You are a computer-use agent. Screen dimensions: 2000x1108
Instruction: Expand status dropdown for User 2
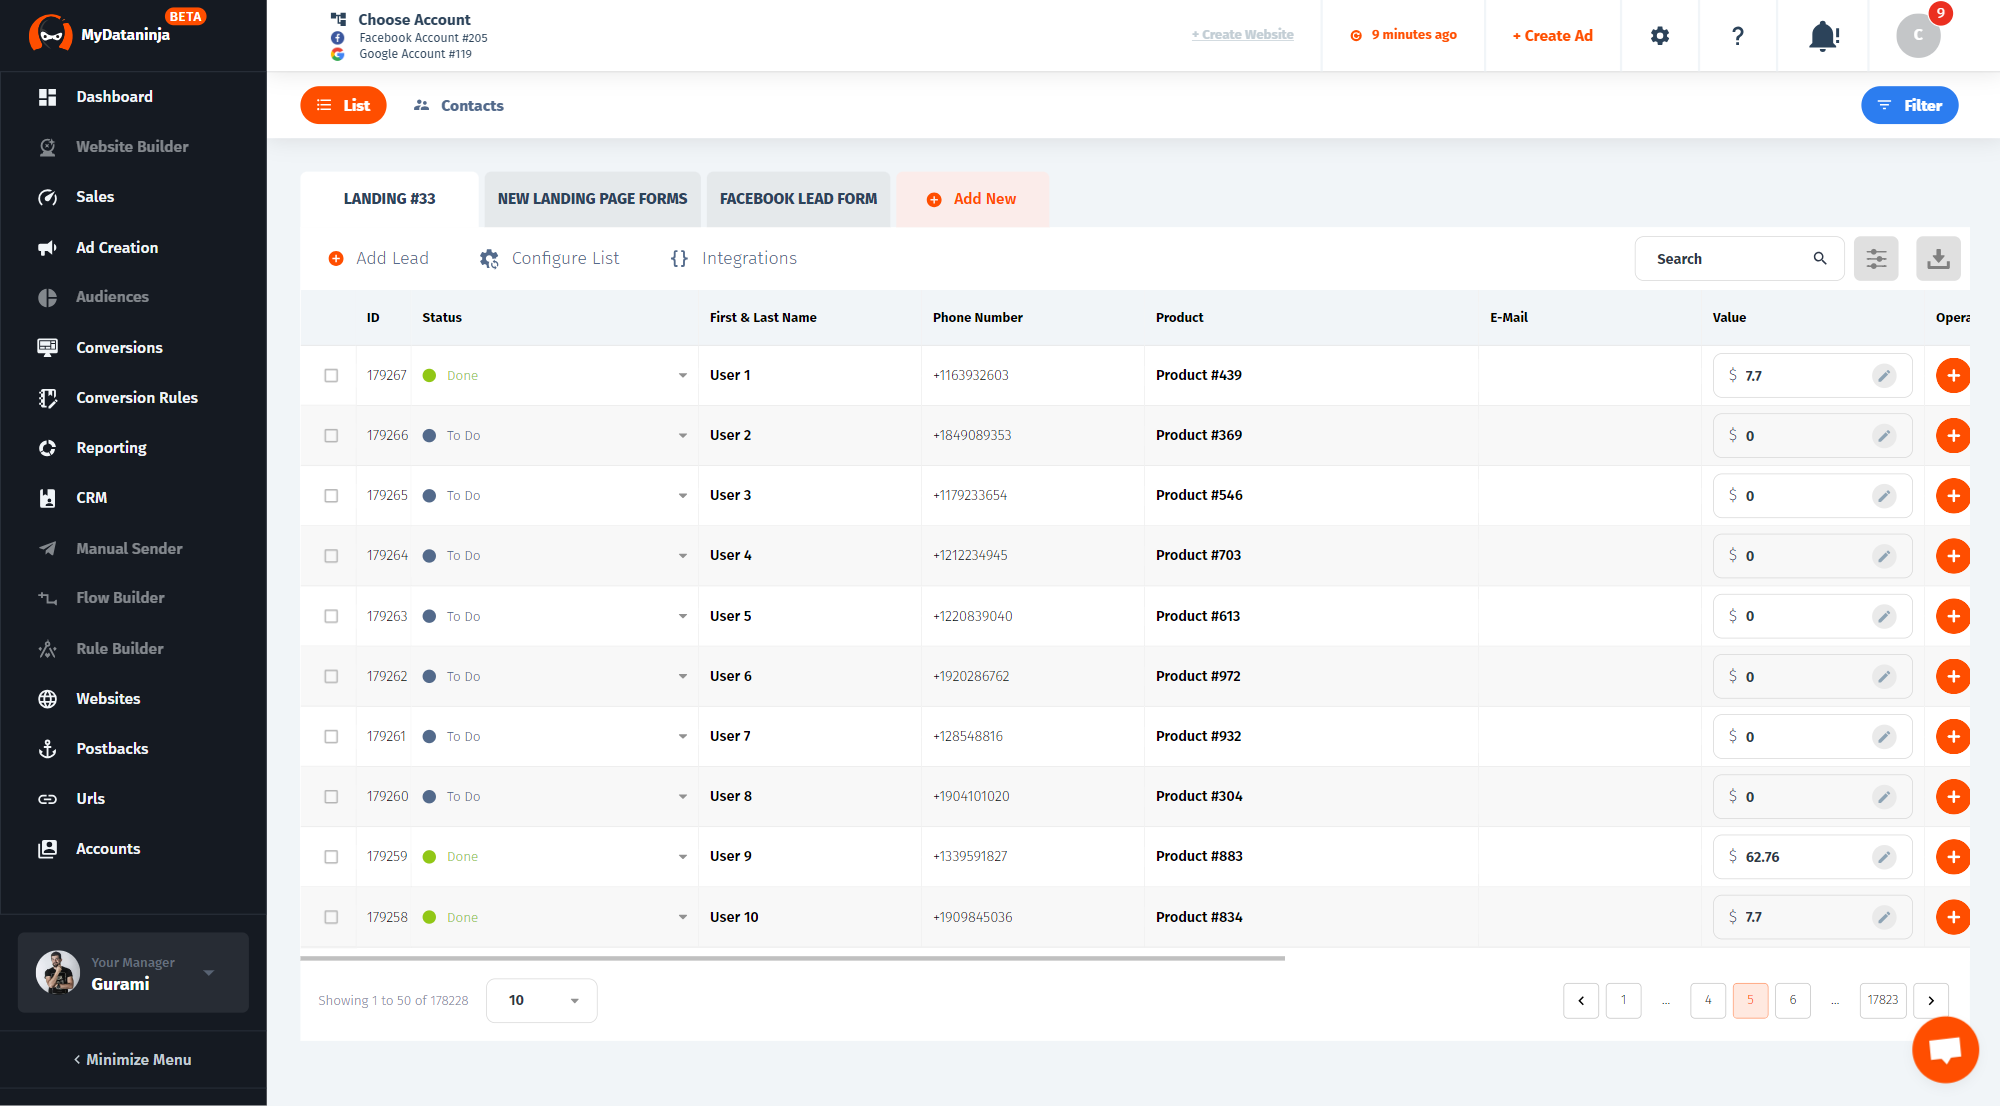683,436
